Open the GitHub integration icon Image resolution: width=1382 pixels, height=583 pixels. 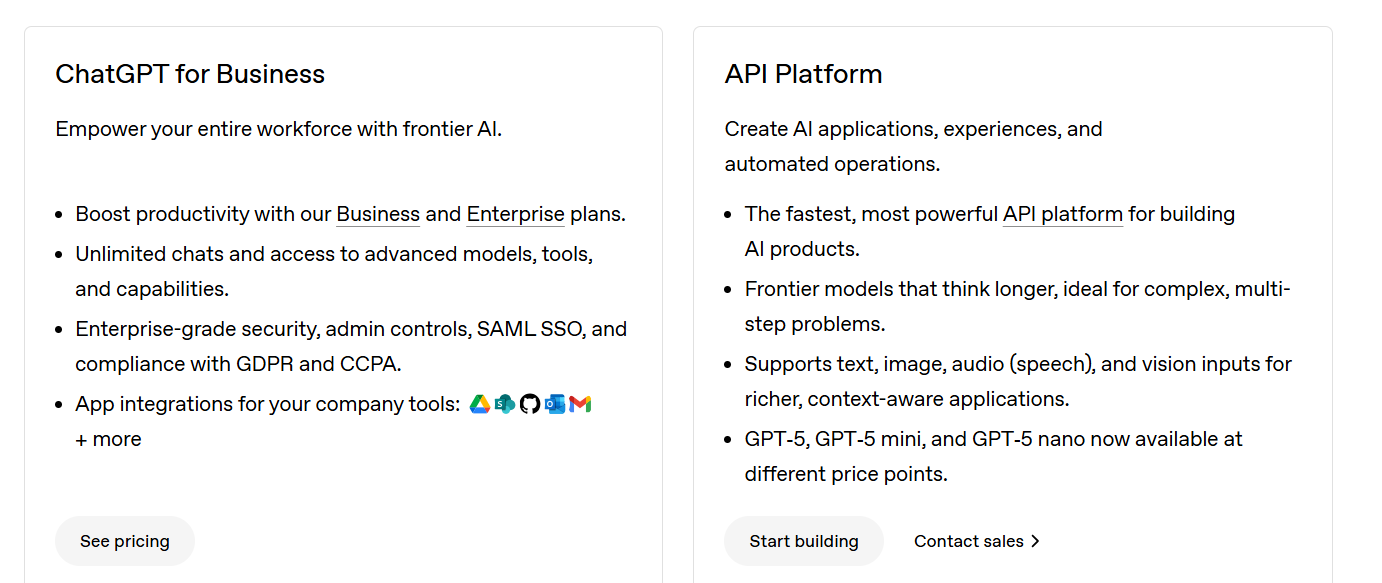point(530,403)
